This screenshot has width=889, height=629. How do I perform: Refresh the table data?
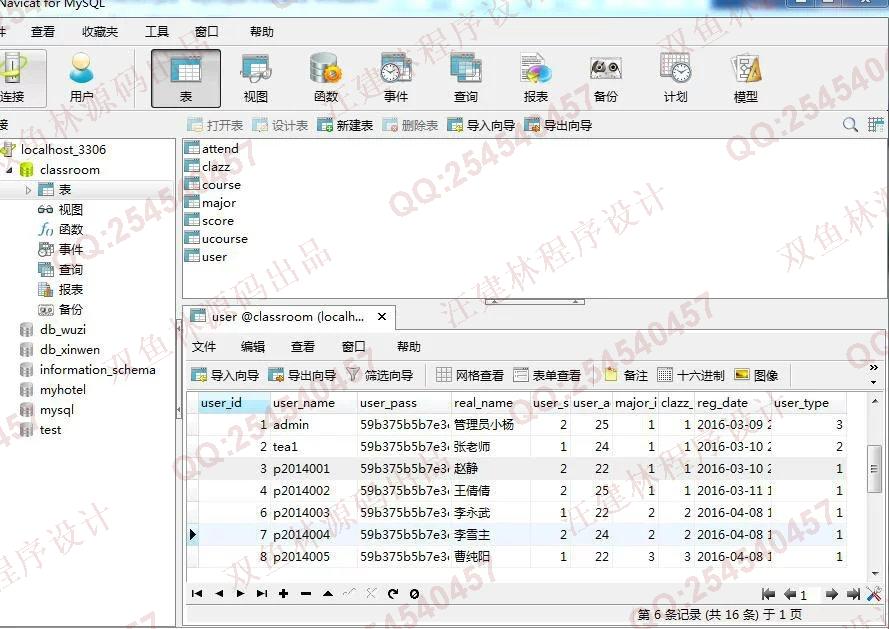click(392, 593)
